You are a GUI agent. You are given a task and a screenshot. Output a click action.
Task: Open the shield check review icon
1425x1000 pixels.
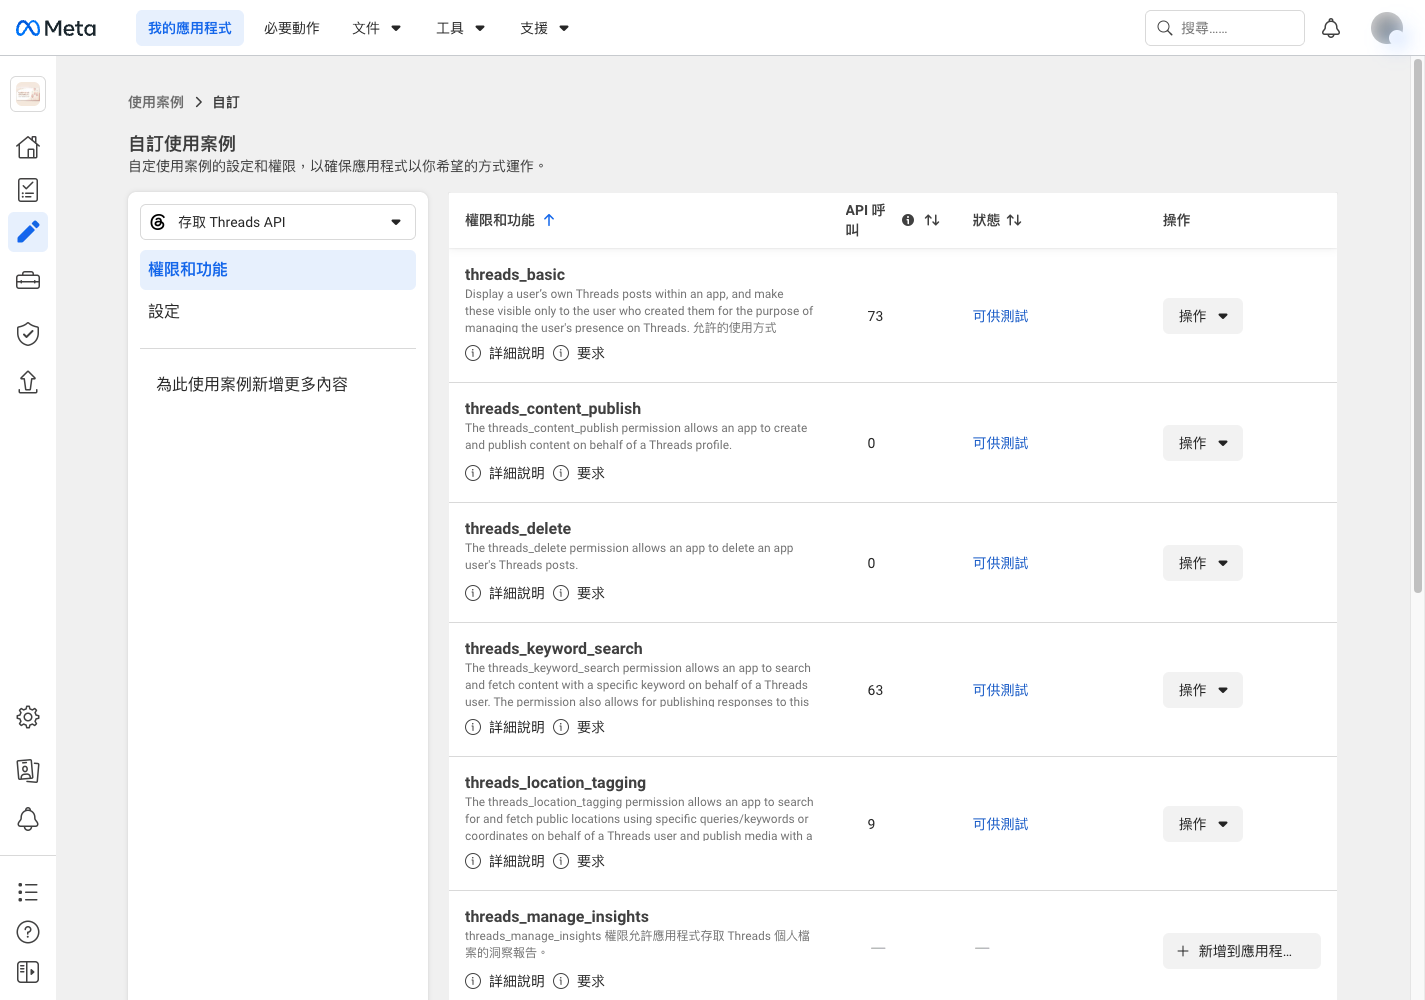(x=28, y=333)
